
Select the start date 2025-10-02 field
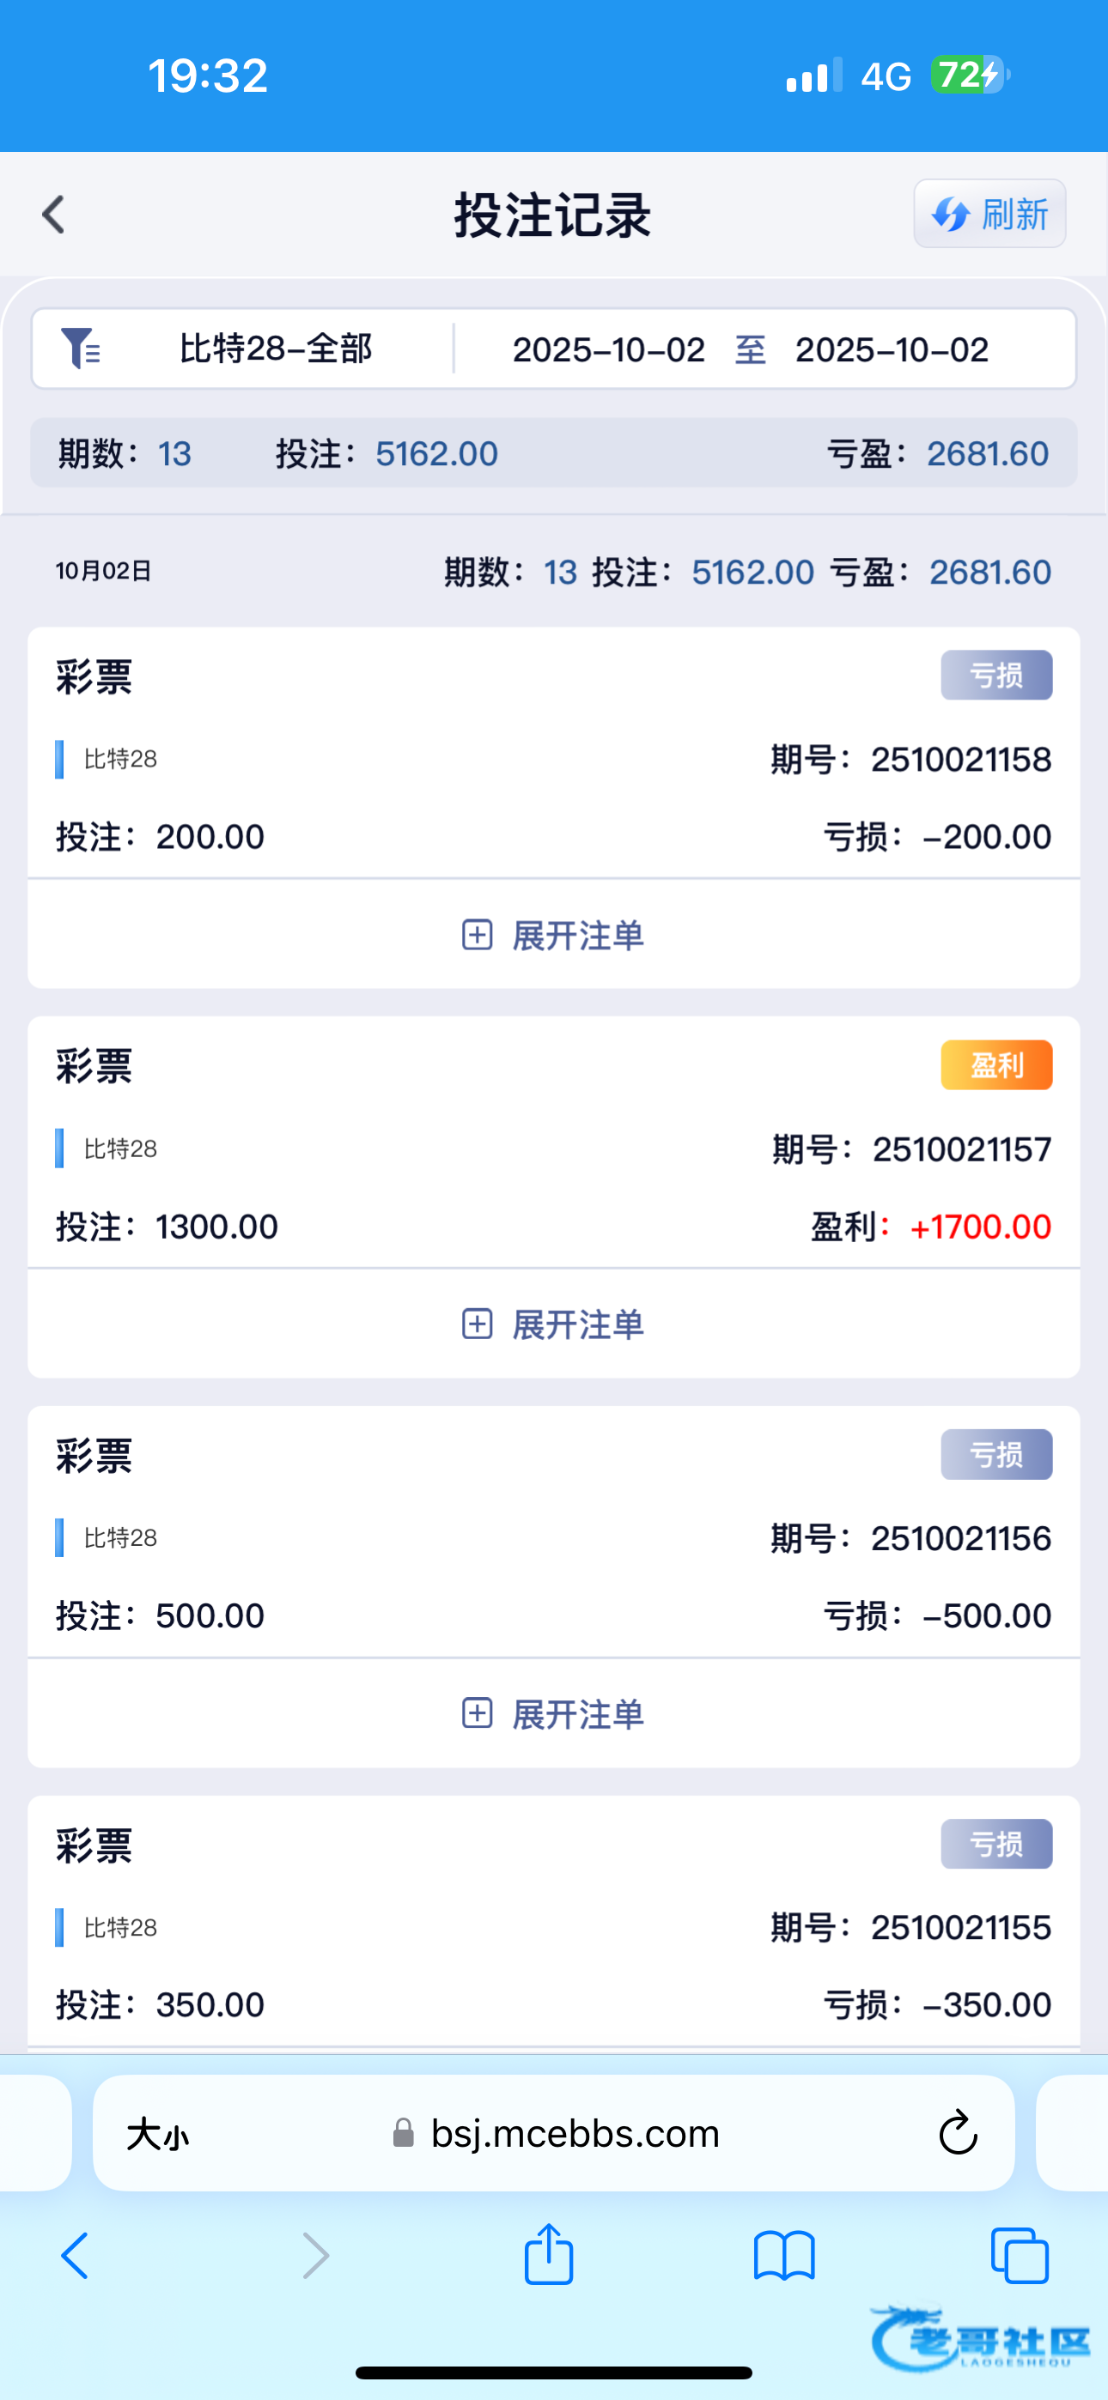(x=608, y=350)
